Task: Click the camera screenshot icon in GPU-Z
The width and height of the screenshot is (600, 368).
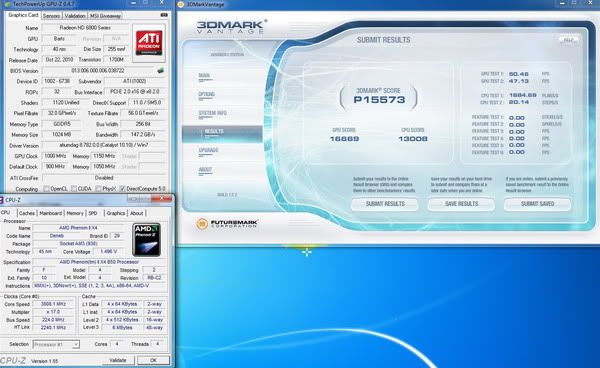Action: tap(164, 15)
